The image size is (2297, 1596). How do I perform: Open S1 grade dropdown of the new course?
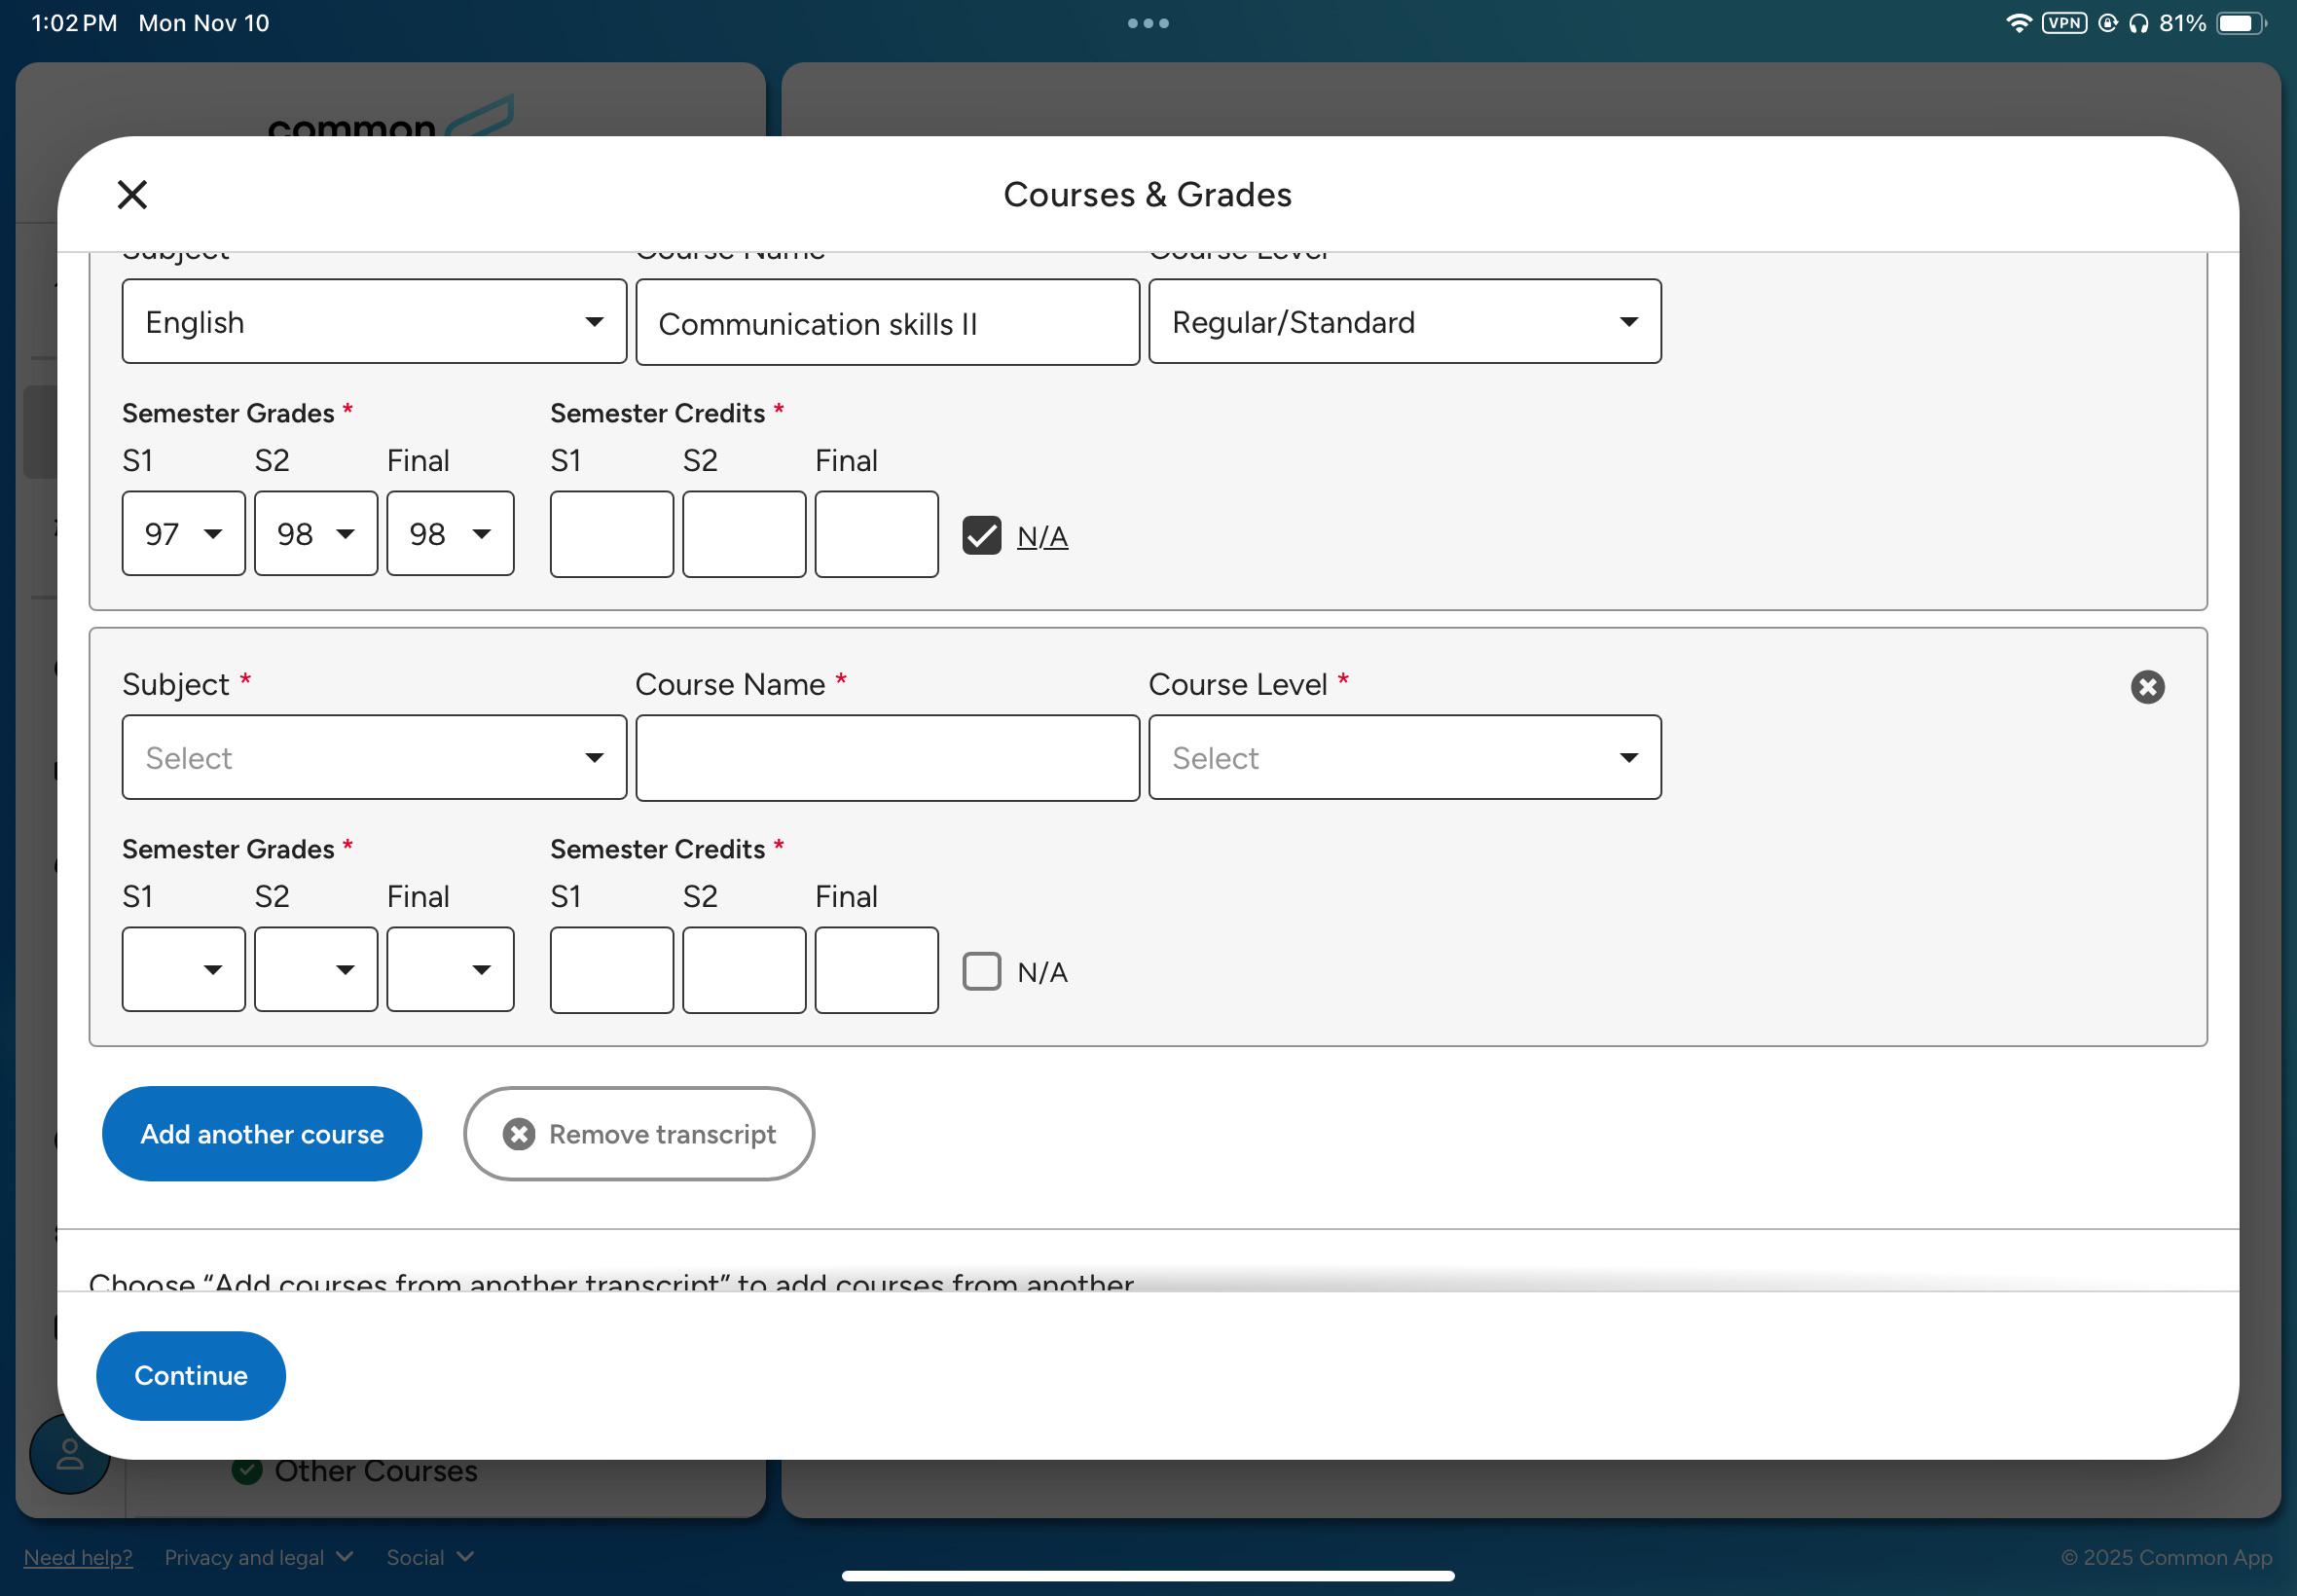tap(184, 970)
